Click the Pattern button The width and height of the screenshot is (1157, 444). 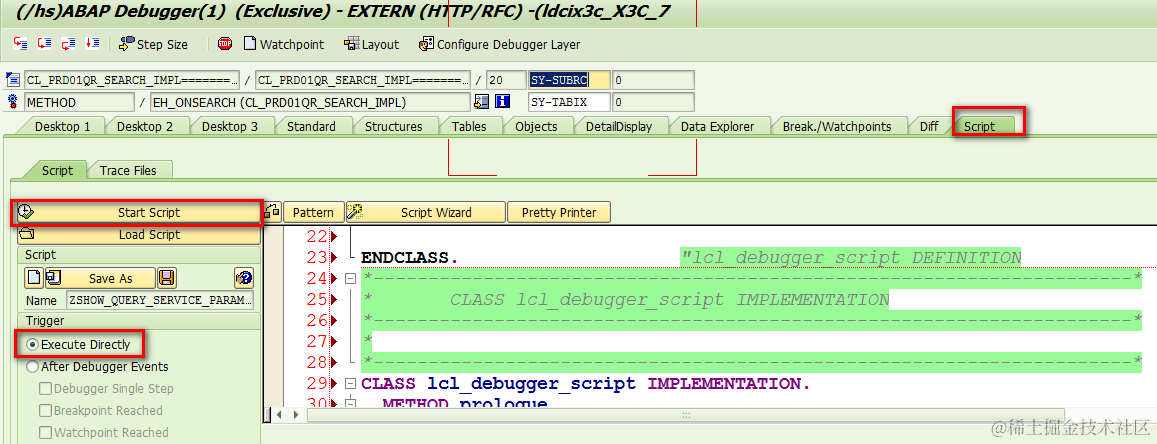click(x=314, y=212)
